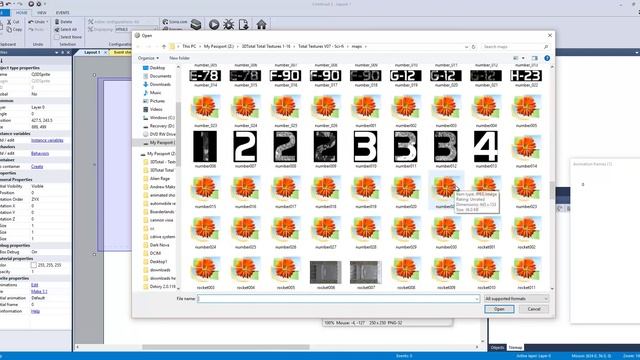640x360 pixels.
Task: Open the All supported formats filter dropdown
Action: point(516,299)
